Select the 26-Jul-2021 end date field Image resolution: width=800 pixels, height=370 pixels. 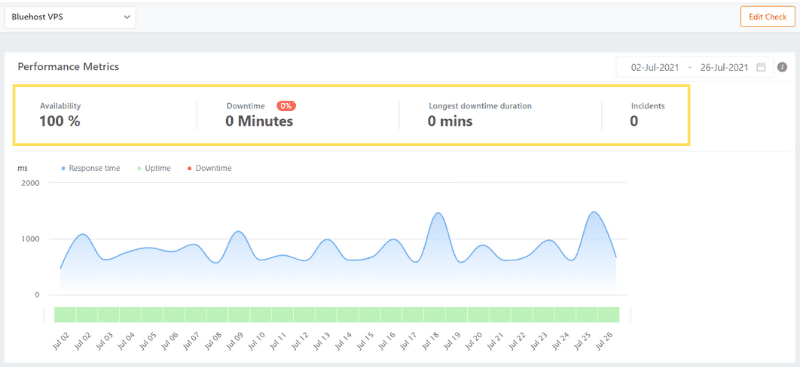[724, 67]
